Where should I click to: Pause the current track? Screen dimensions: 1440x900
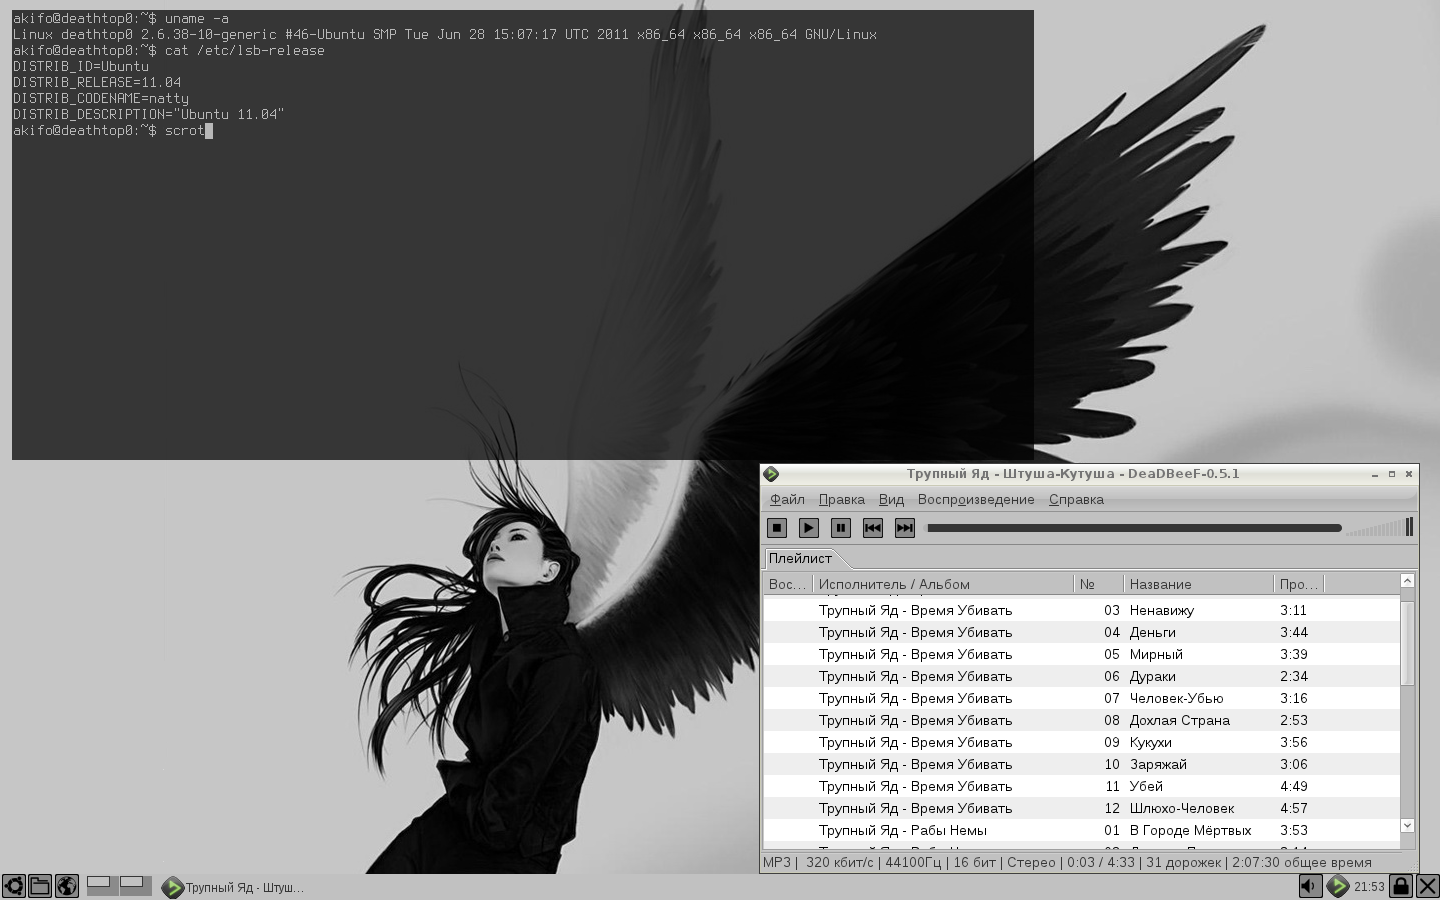tap(841, 528)
